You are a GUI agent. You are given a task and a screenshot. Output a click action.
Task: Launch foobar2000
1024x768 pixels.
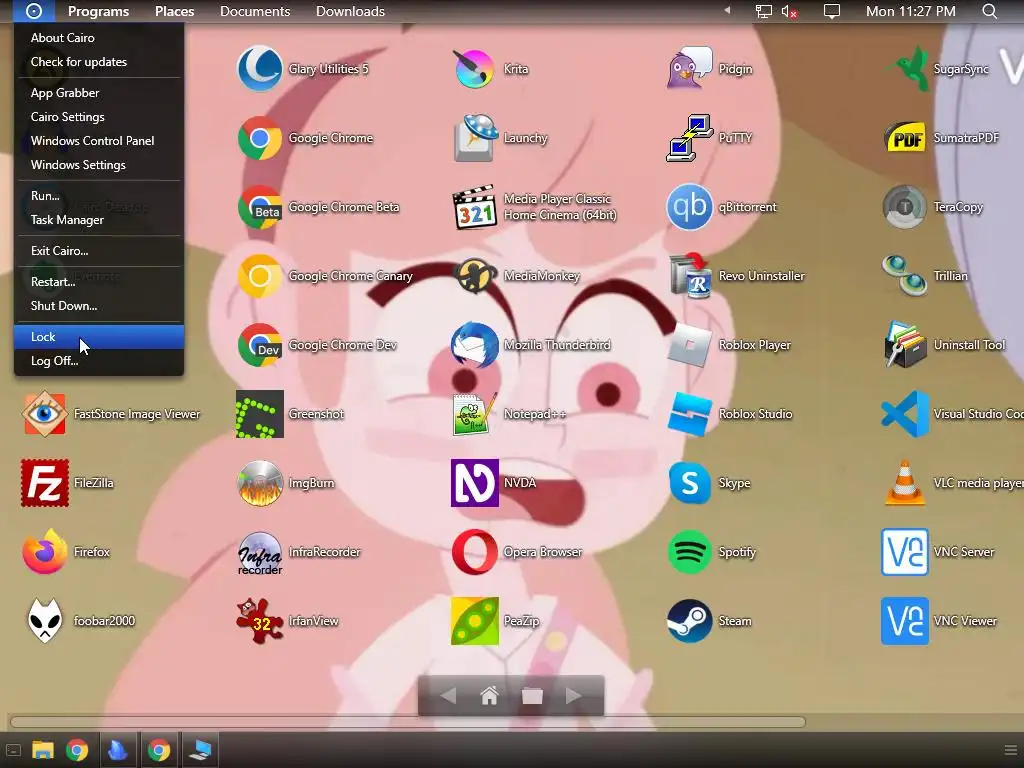tap(45, 621)
